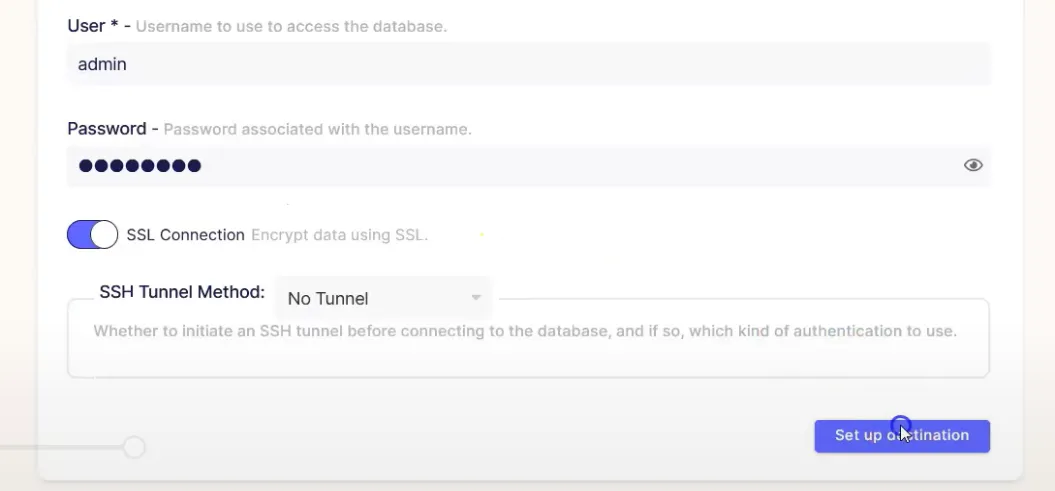
Task: Click the admin text in User field
Action: 102,64
